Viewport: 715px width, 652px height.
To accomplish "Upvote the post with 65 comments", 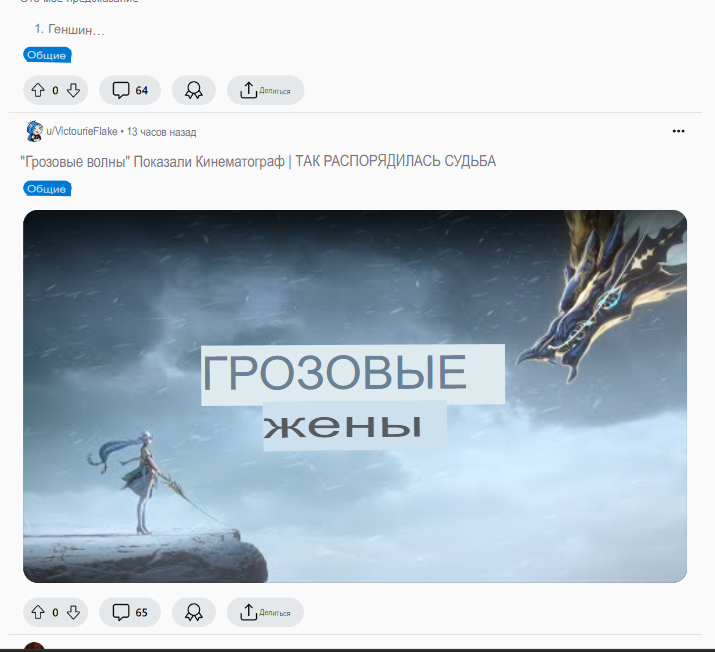I will (x=38, y=612).
